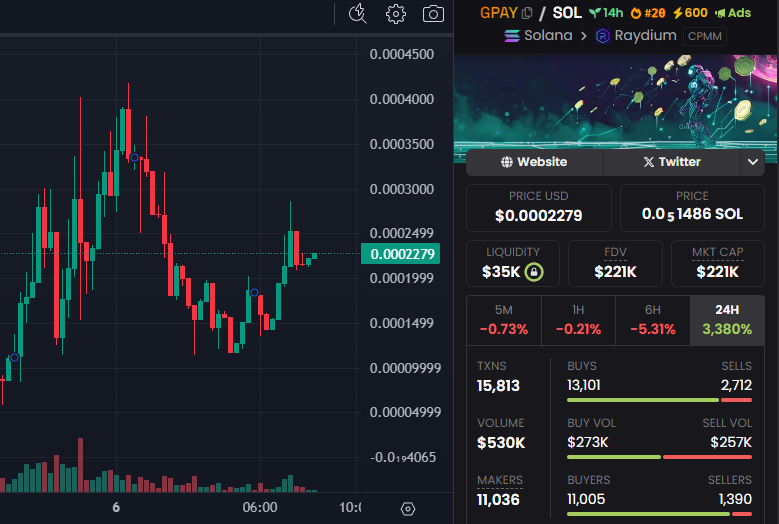Select the 5M timeframe tab

[504, 320]
